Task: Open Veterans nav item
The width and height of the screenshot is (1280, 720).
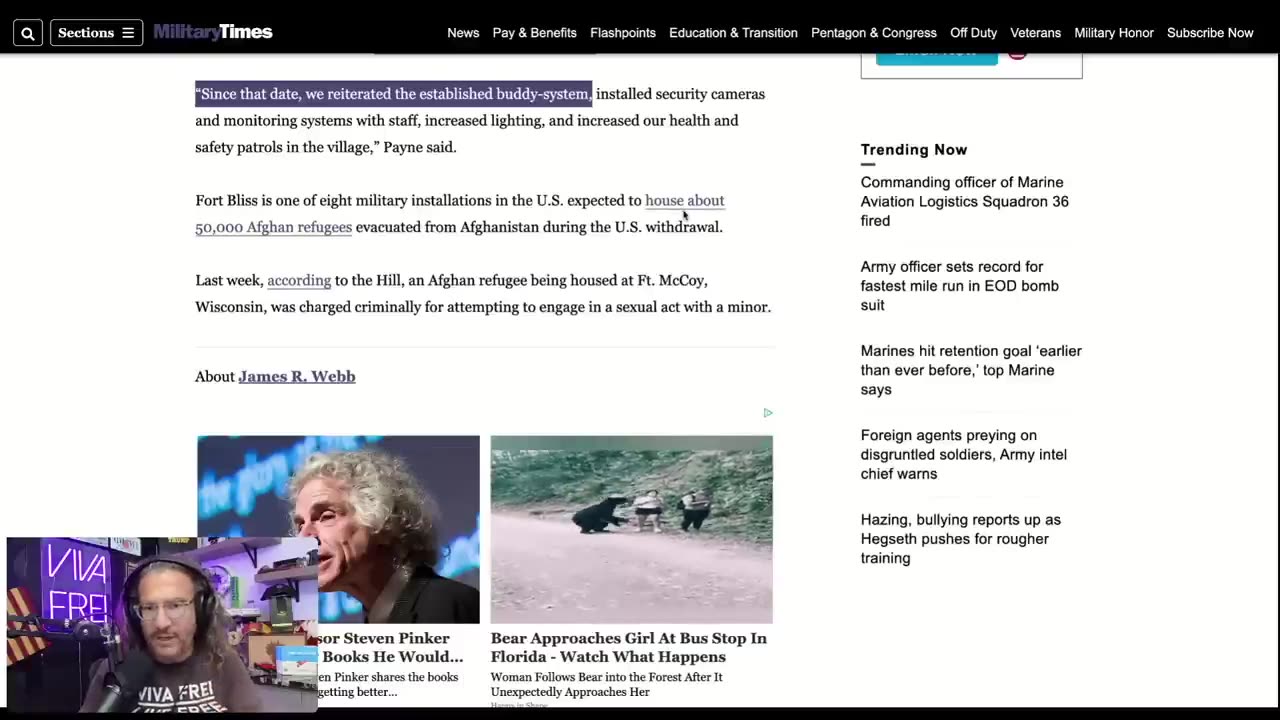Action: coord(1035,33)
